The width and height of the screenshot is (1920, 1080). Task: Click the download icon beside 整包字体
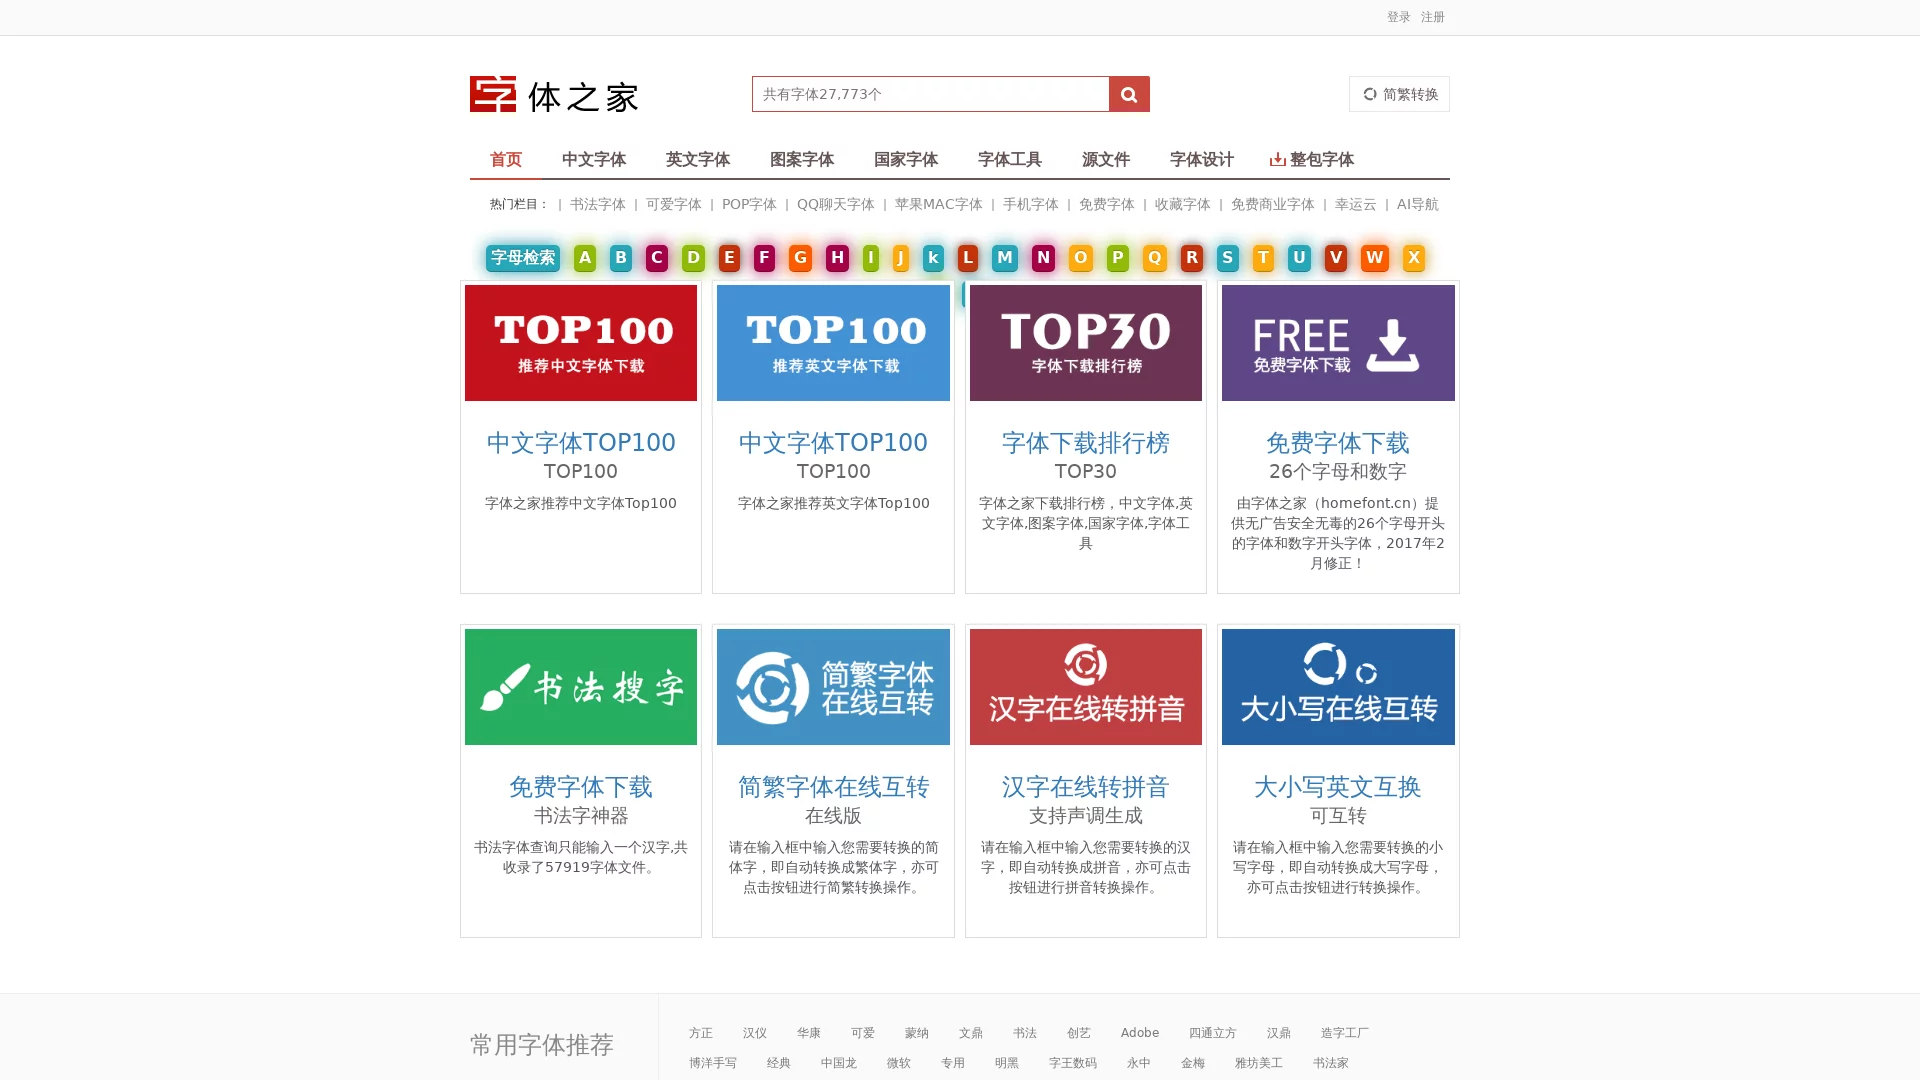[x=1277, y=158]
